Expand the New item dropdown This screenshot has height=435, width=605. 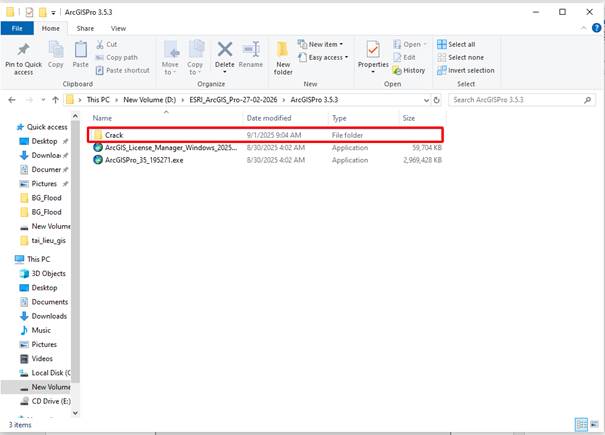pos(323,44)
